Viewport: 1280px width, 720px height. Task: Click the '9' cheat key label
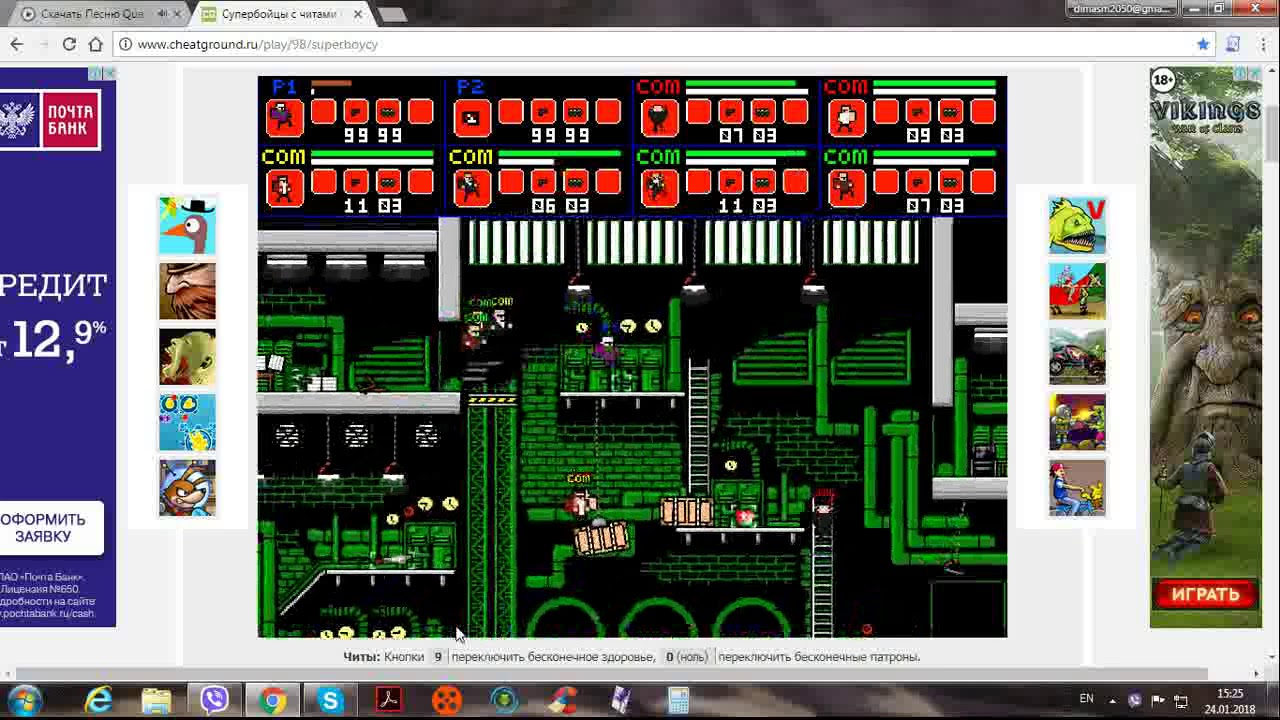coord(437,657)
